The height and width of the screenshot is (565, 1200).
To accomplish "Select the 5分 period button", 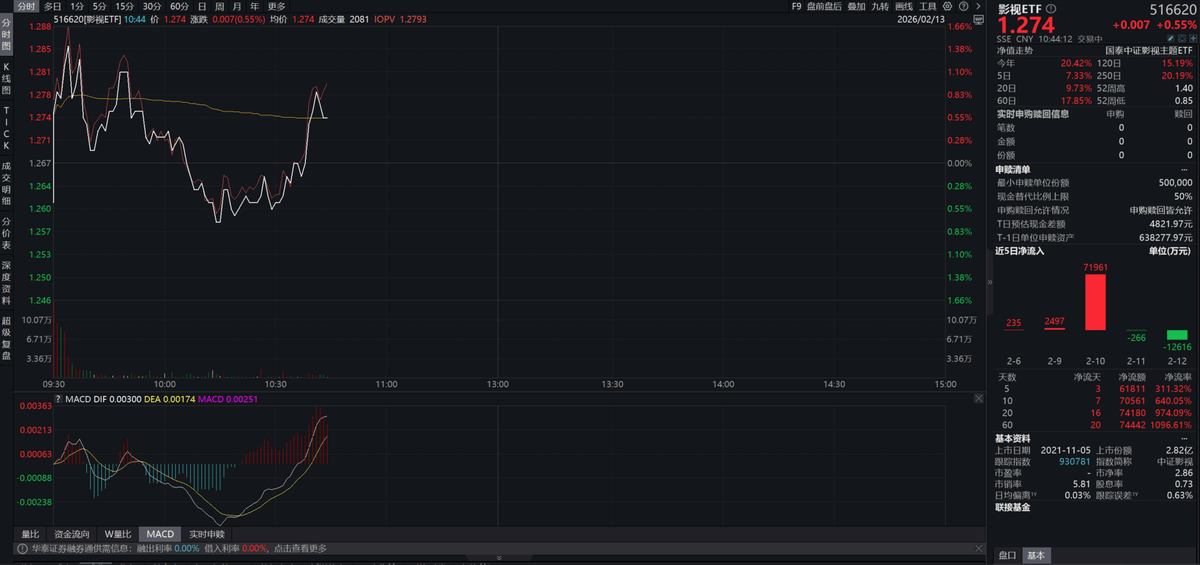I will point(100,6).
